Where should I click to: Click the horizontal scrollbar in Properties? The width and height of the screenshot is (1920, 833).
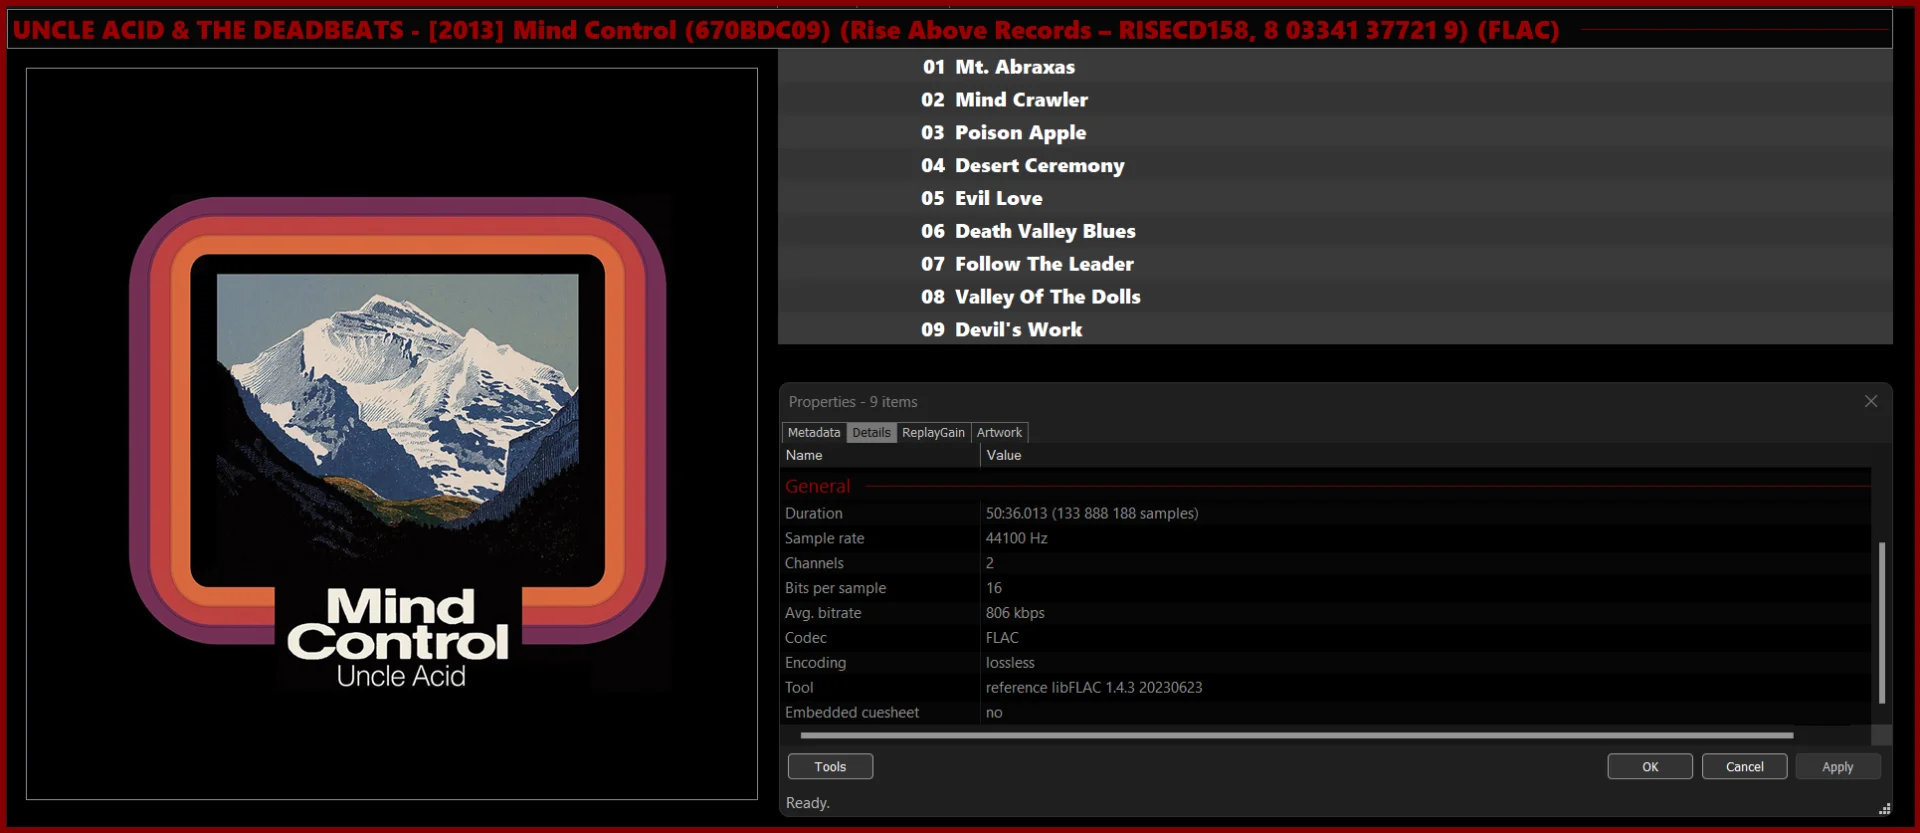(1296, 735)
